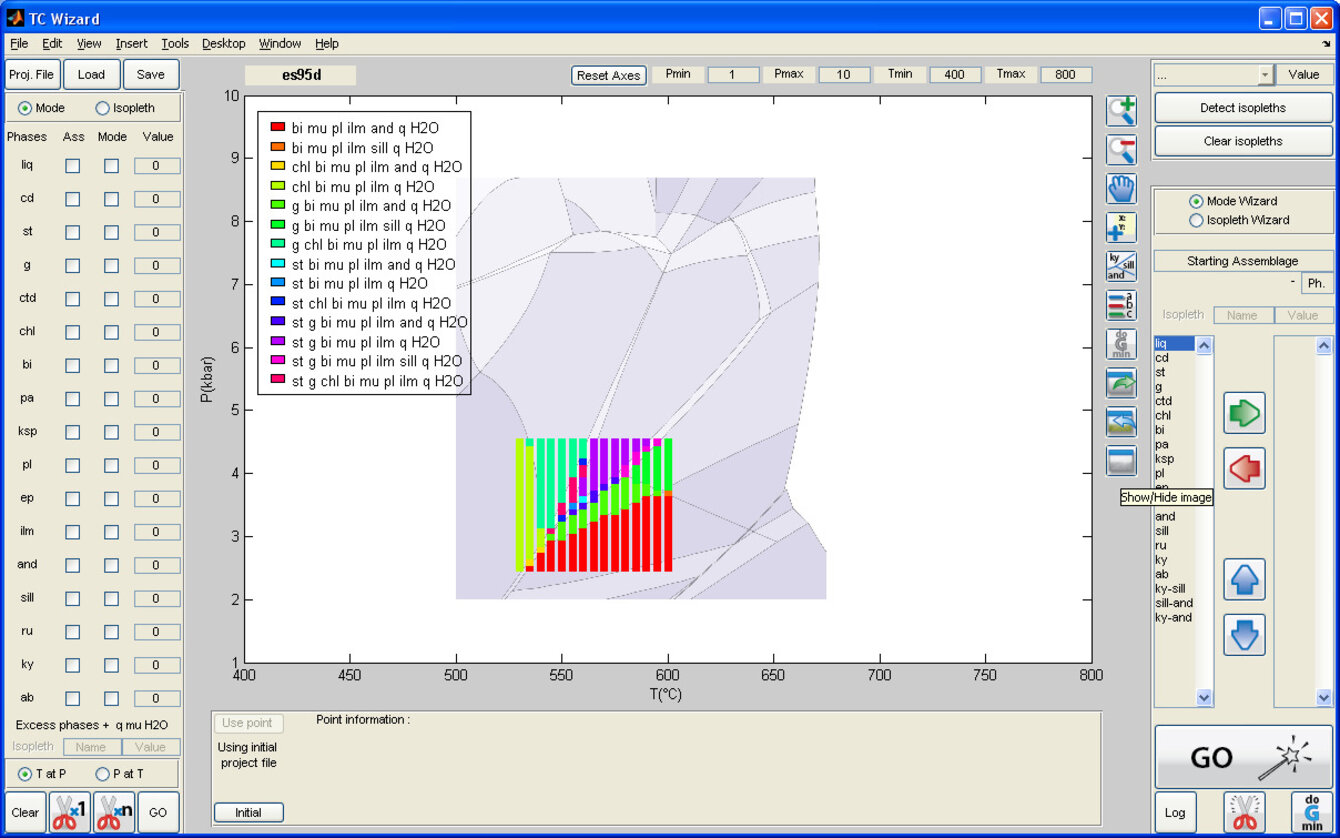Click the scissors x1 button

point(70,812)
